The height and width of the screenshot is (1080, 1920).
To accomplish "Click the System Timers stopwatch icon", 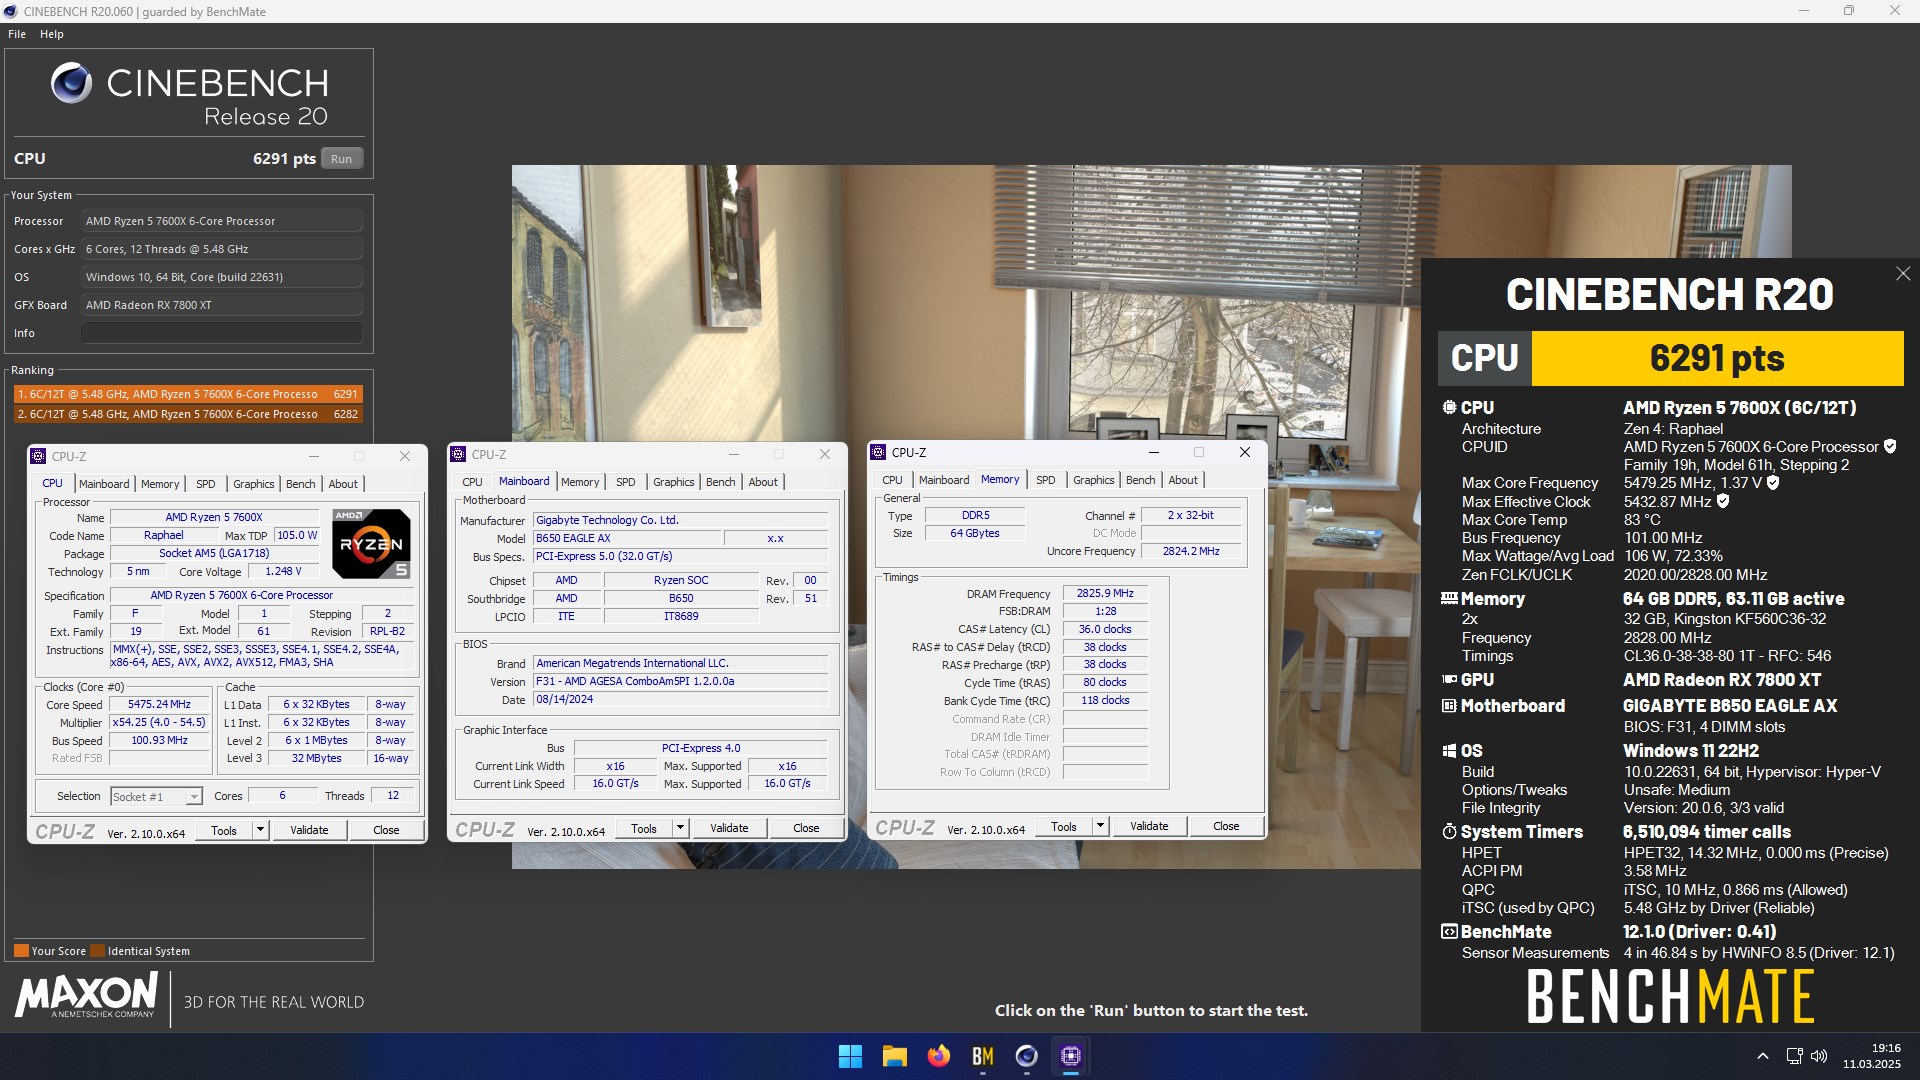I will [x=1449, y=831].
